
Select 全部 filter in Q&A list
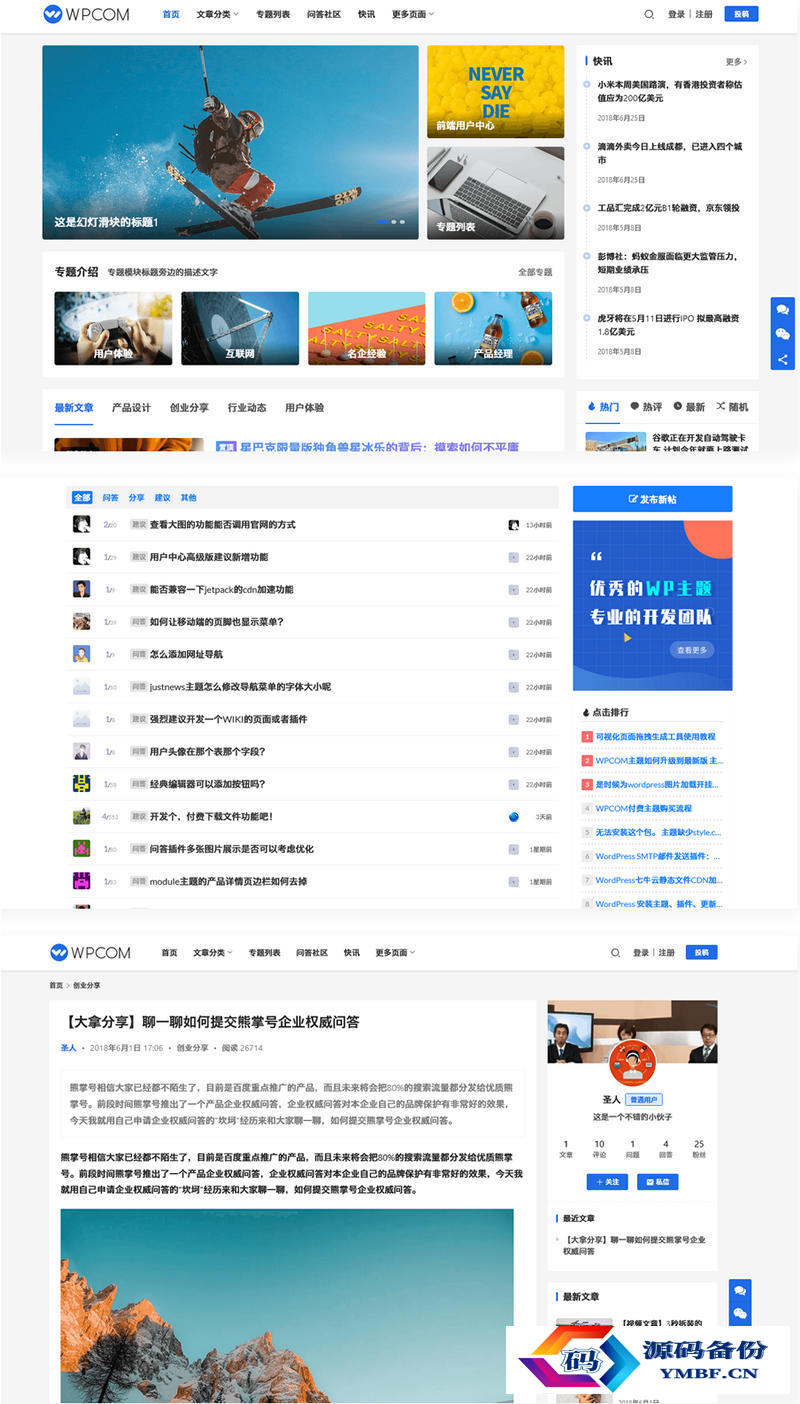coord(82,497)
